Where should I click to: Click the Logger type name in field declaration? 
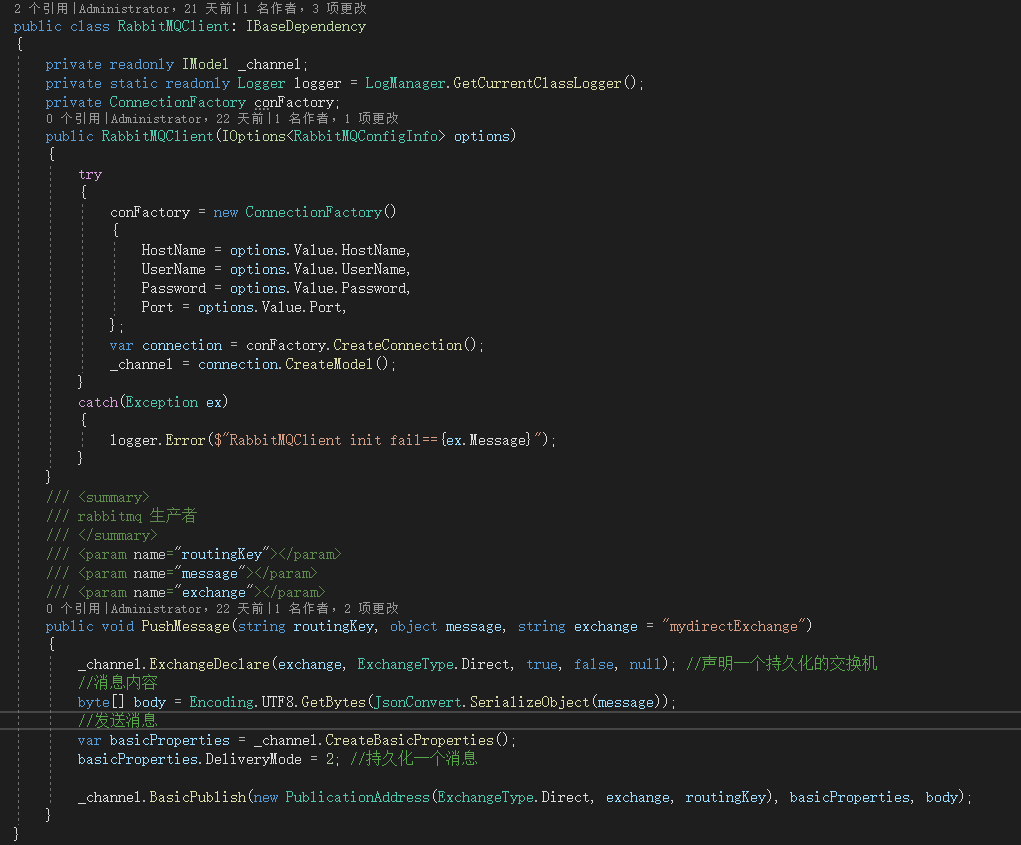click(x=261, y=83)
